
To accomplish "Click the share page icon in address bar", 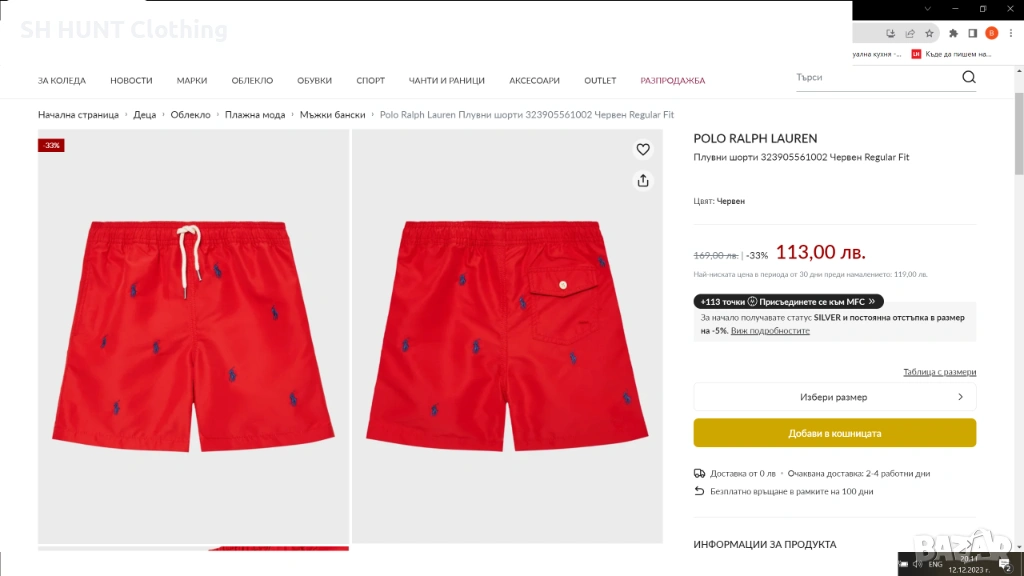I will (910, 33).
